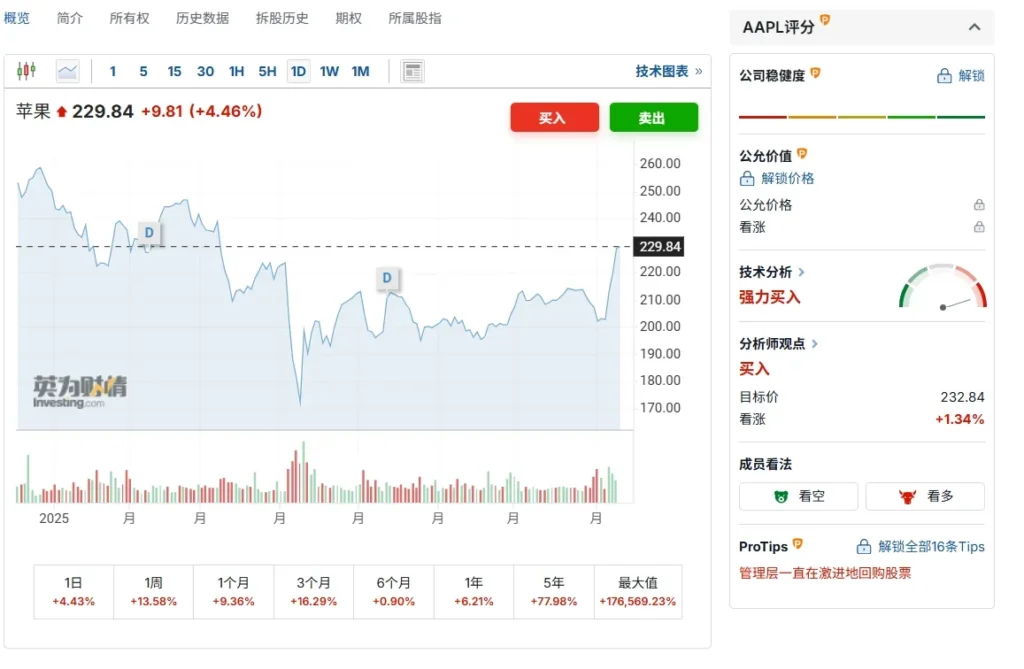The height and width of the screenshot is (669, 1024).
Task: Click the orange P badge beside AAPL评分
Action: point(825,20)
